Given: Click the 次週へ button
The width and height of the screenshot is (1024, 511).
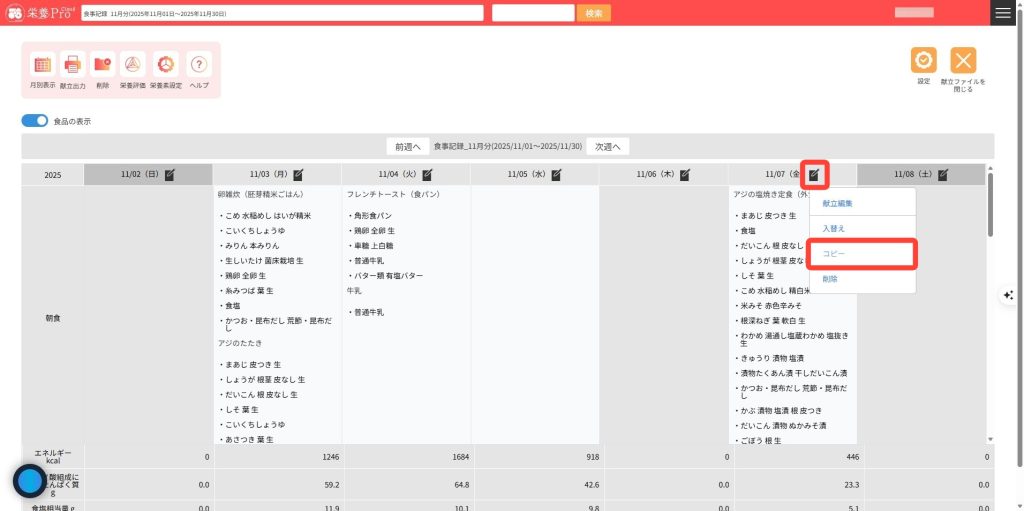Looking at the screenshot, I should (607, 146).
